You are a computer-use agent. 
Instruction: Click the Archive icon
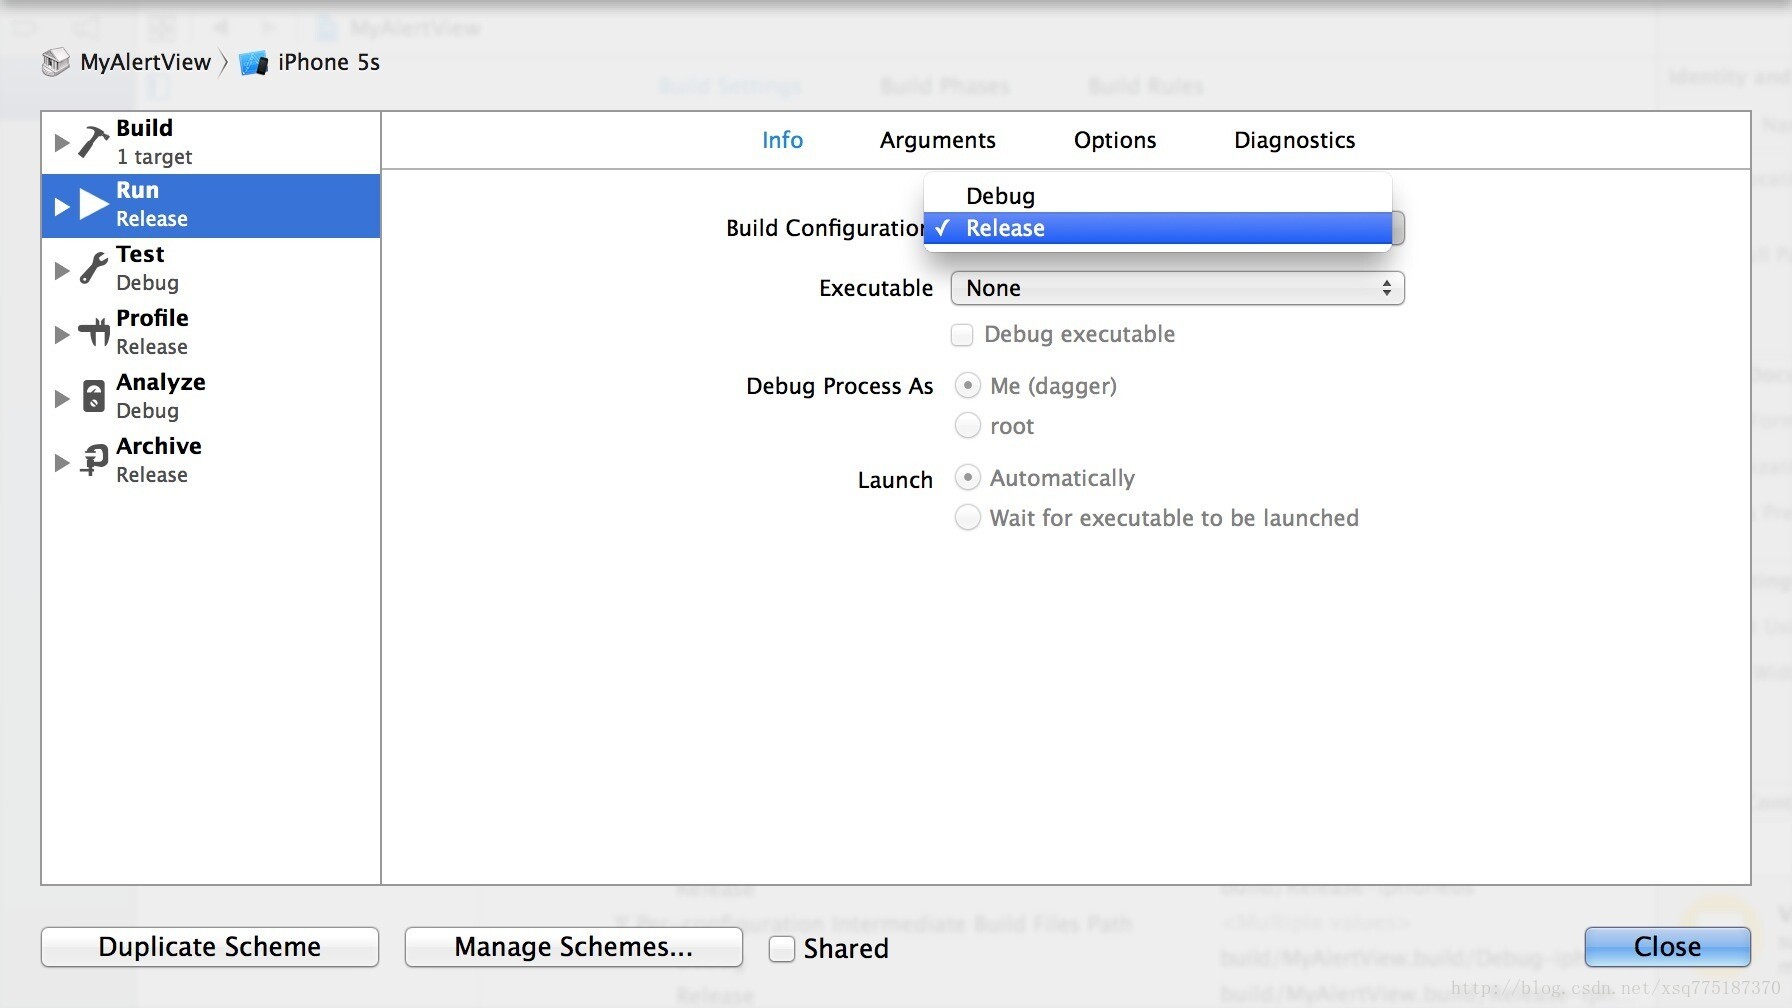(93, 460)
